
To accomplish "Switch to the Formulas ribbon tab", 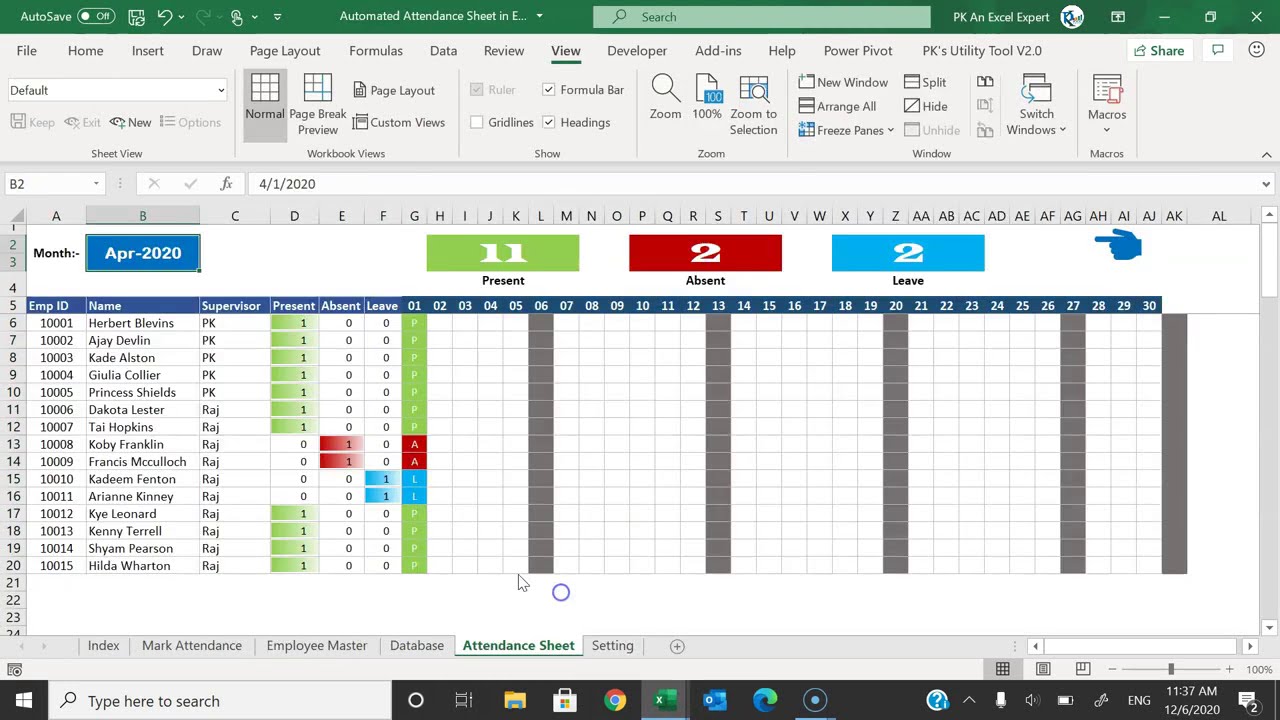I will coord(376,50).
